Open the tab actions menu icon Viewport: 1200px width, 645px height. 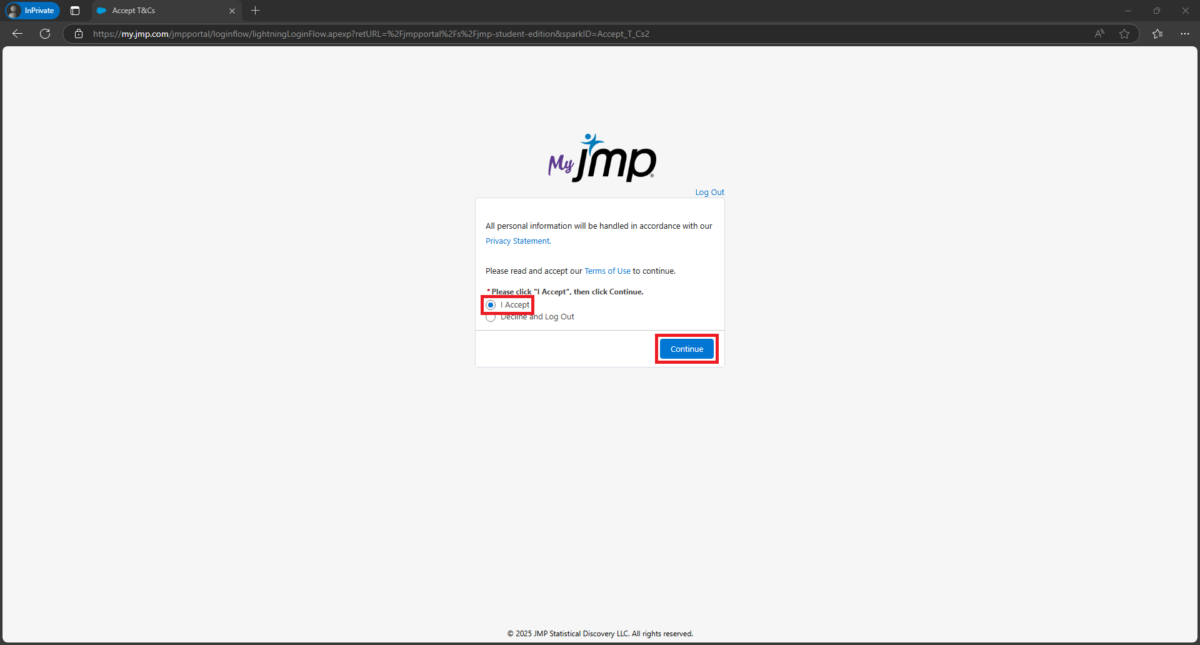(74, 10)
